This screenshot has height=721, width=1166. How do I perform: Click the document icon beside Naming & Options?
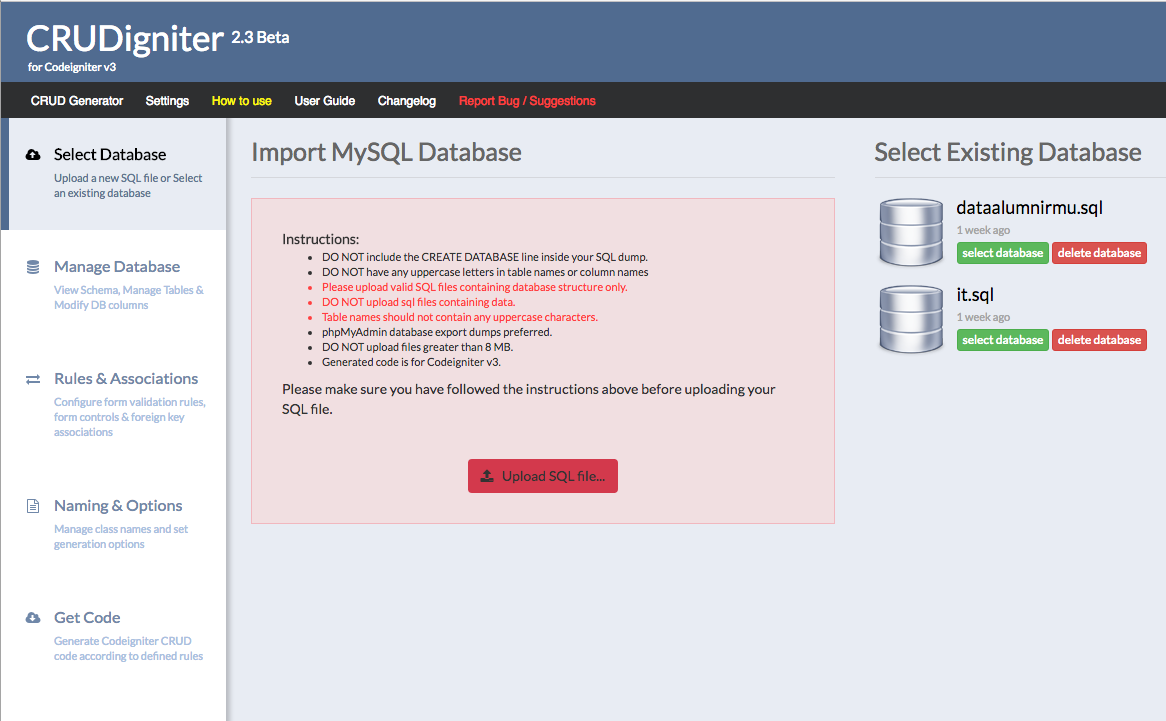point(33,506)
